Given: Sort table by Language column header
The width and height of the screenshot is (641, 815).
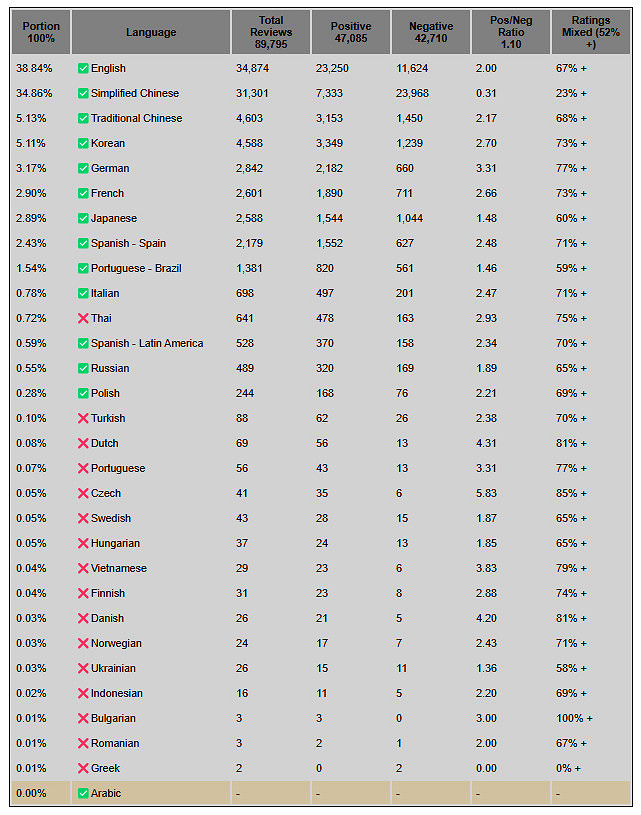Looking at the screenshot, I should (x=151, y=32).
